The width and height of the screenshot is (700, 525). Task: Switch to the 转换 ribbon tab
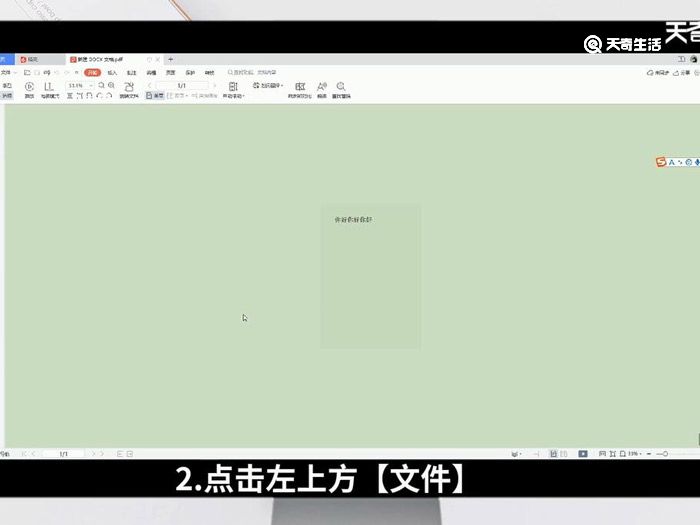coord(209,72)
